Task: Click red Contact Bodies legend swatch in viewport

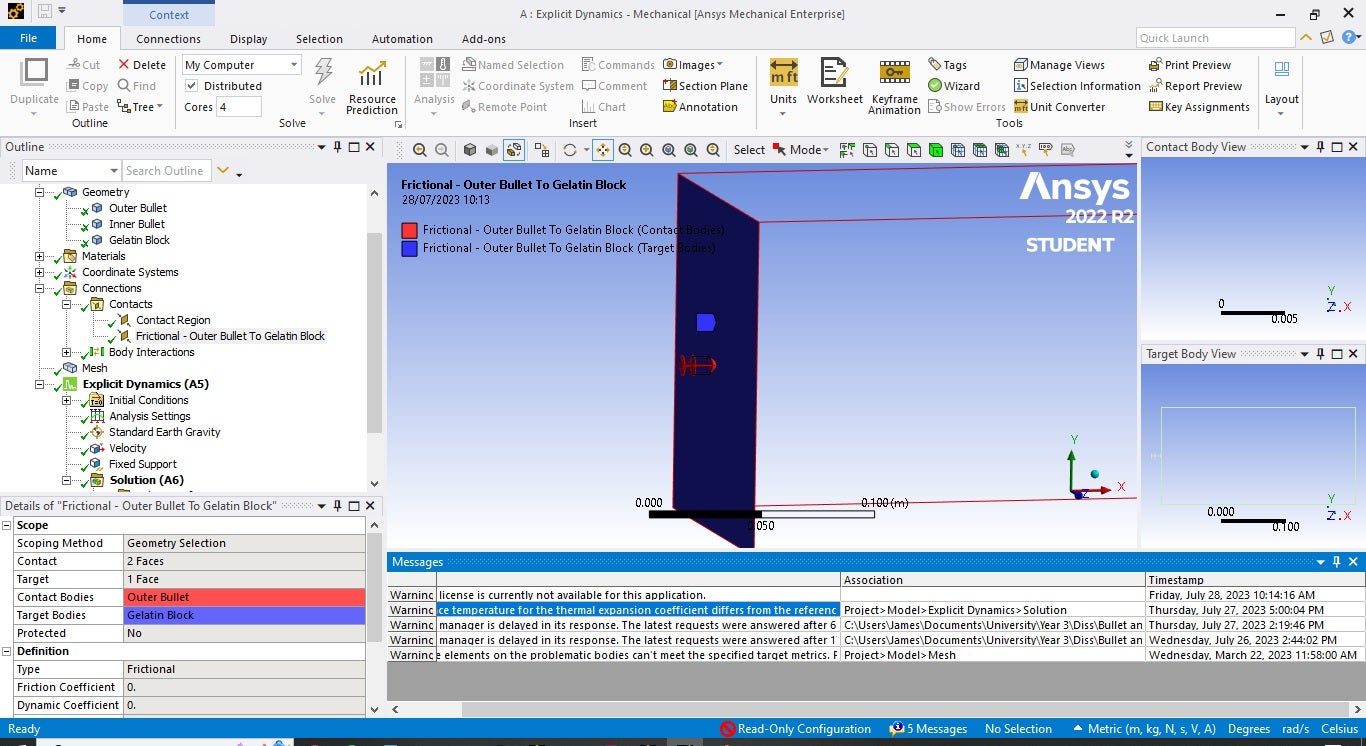Action: click(x=409, y=230)
